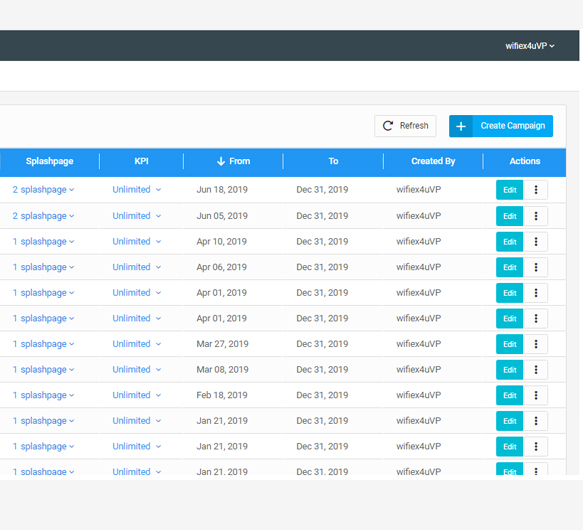Click the sort arrow in From column header
This screenshot has width=583, height=530.
221,161
